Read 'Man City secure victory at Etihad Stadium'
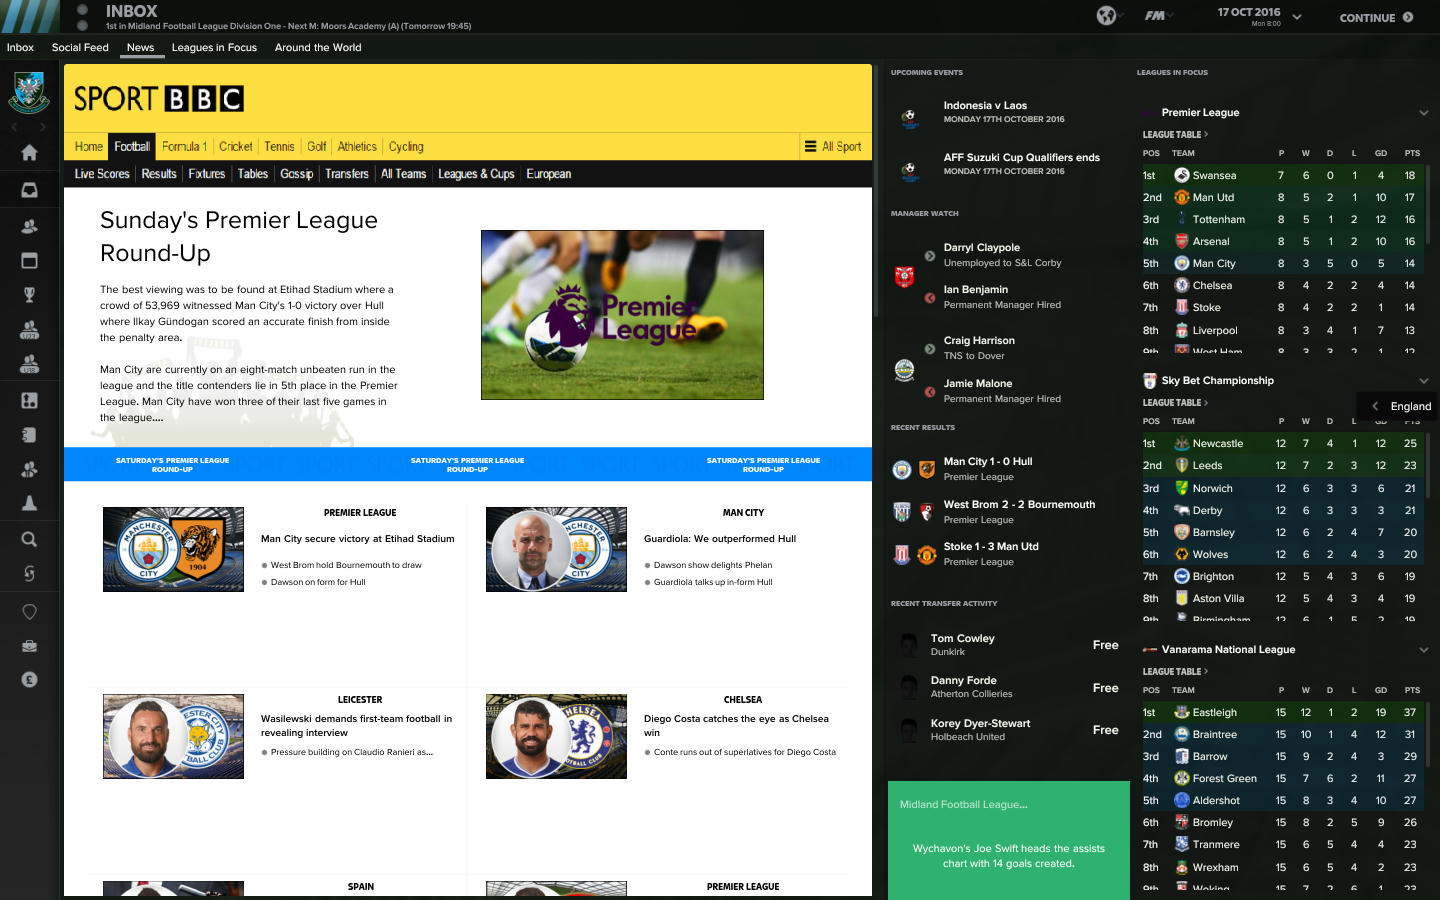The width and height of the screenshot is (1440, 900). coord(357,539)
